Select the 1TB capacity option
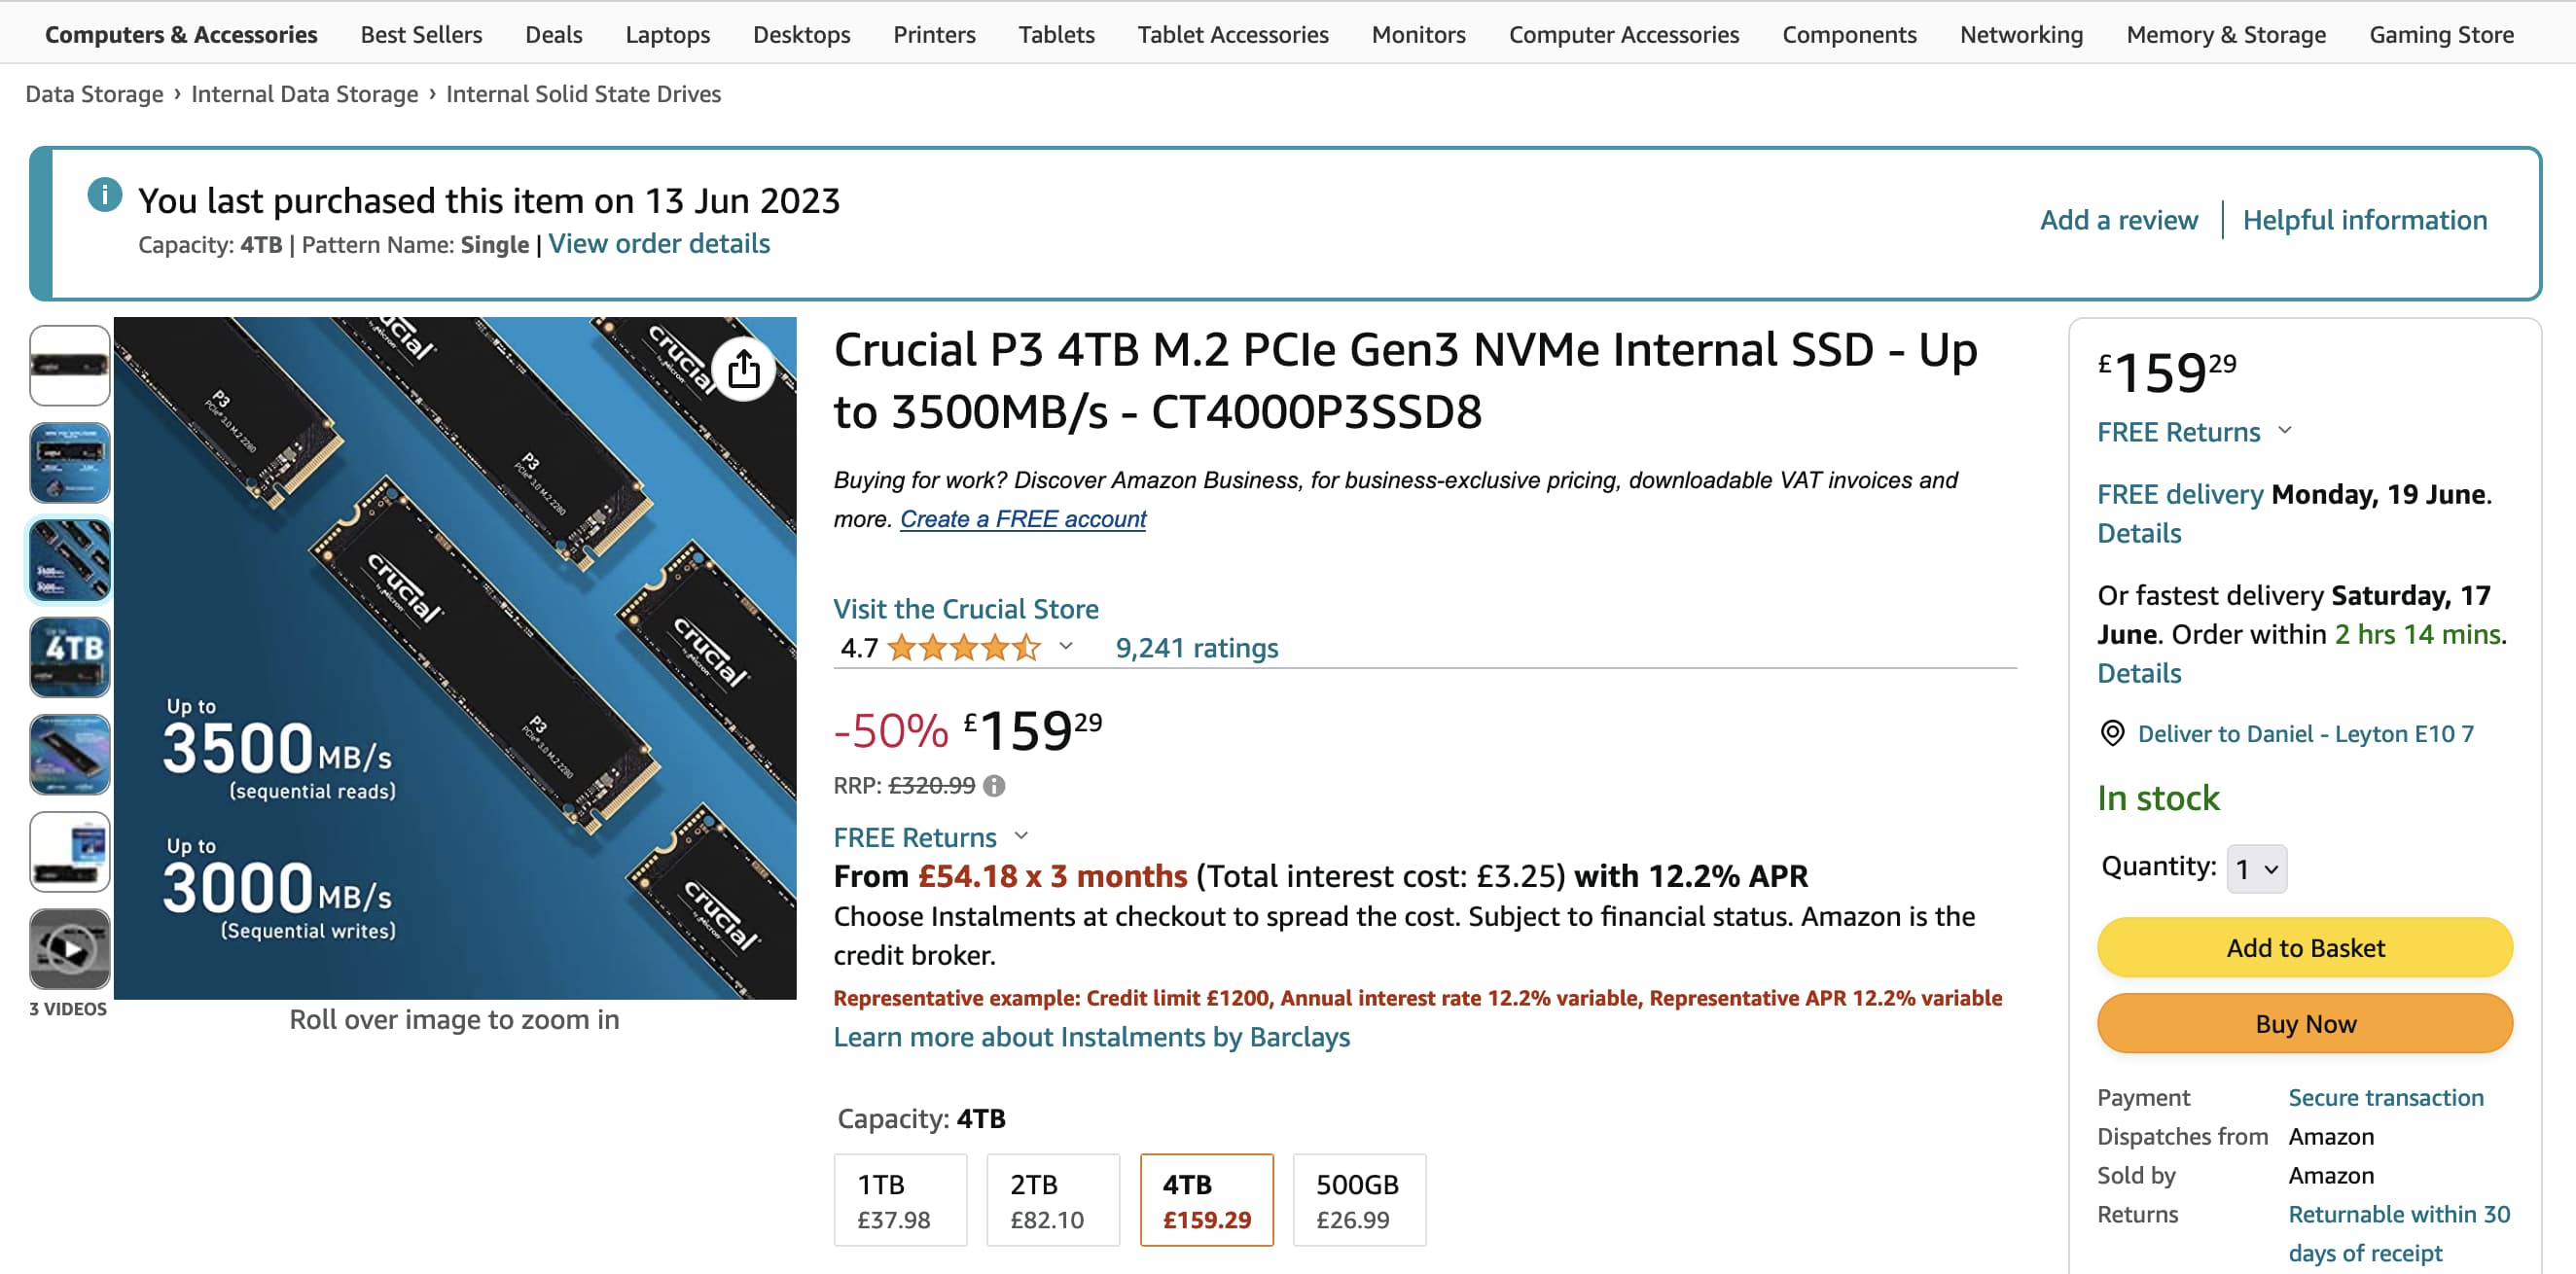 click(x=900, y=1200)
